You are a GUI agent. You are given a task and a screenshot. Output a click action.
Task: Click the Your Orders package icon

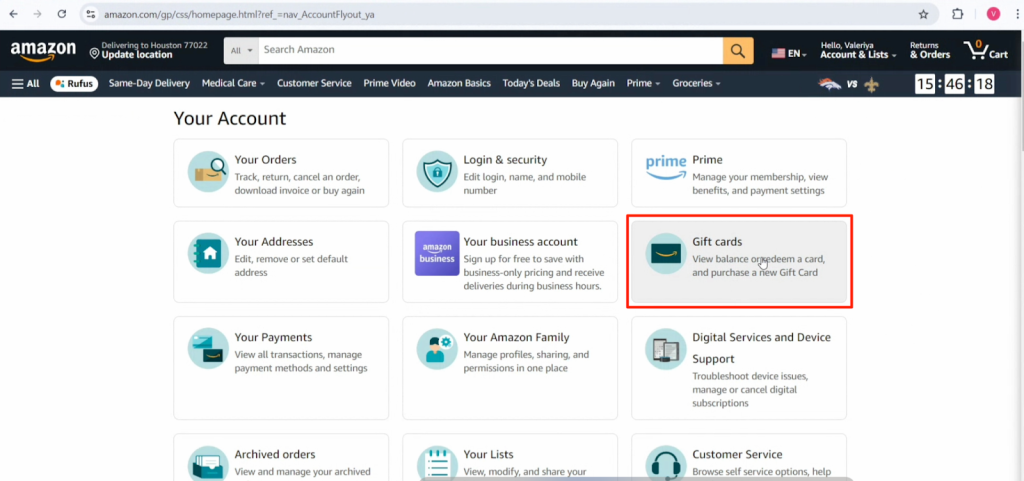(208, 173)
